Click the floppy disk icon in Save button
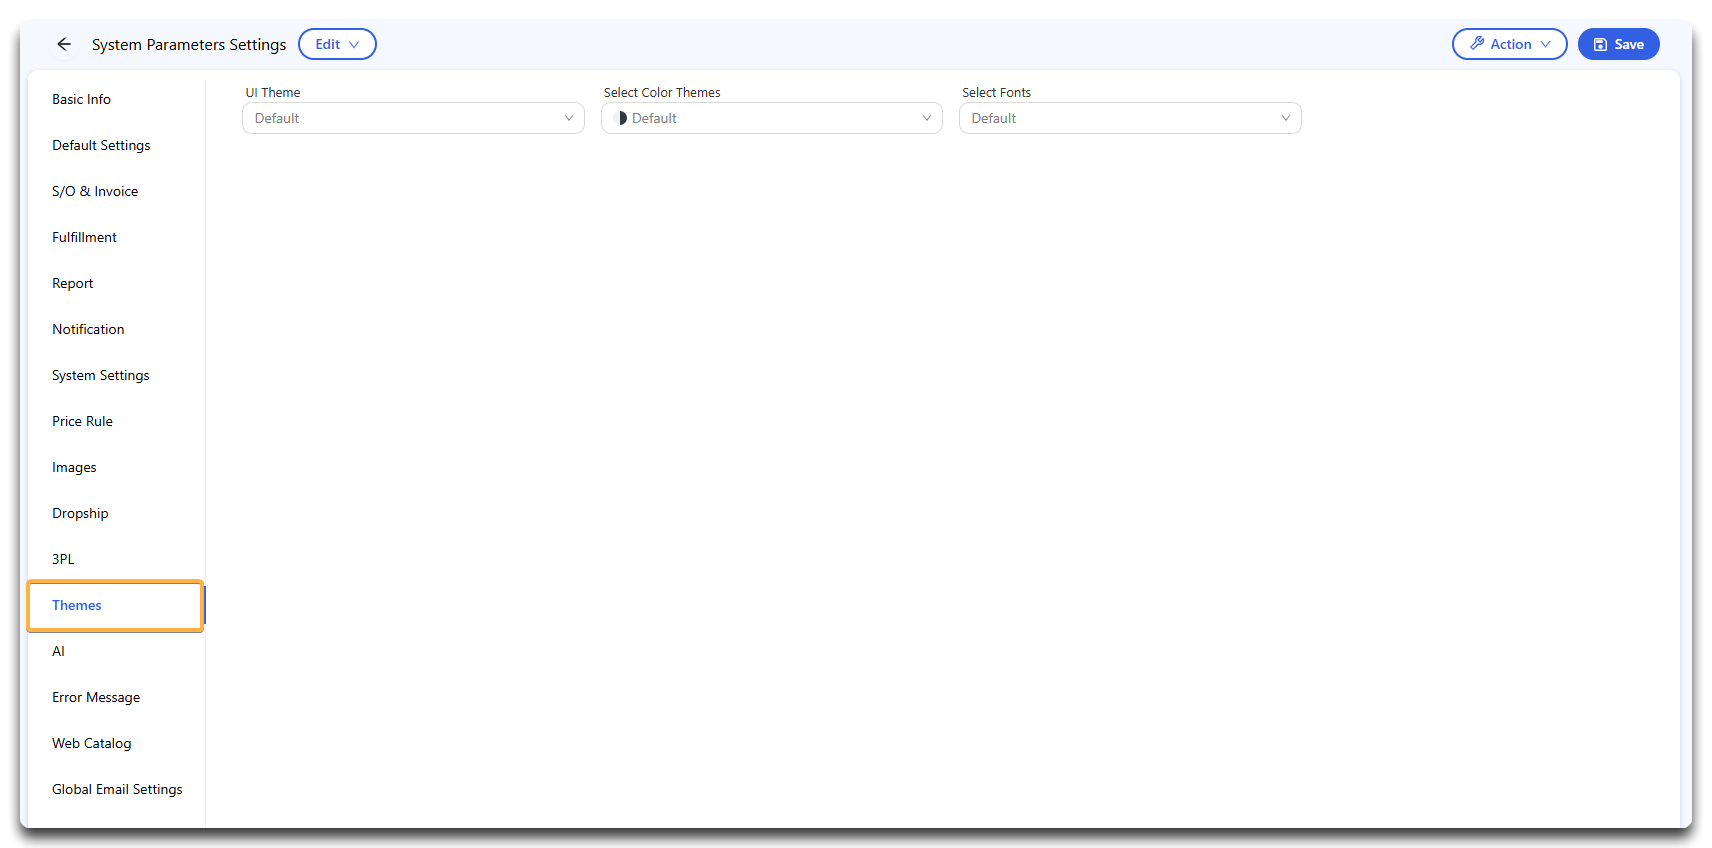The width and height of the screenshot is (1712, 848). 1600,44
